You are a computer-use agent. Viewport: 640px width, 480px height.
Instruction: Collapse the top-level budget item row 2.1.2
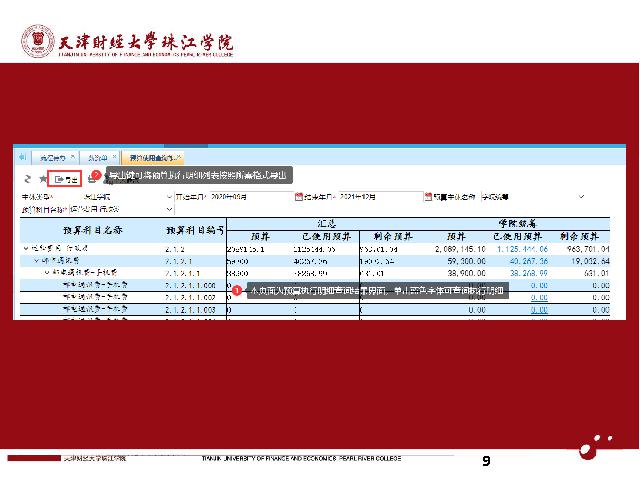pyautogui.click(x=25, y=247)
